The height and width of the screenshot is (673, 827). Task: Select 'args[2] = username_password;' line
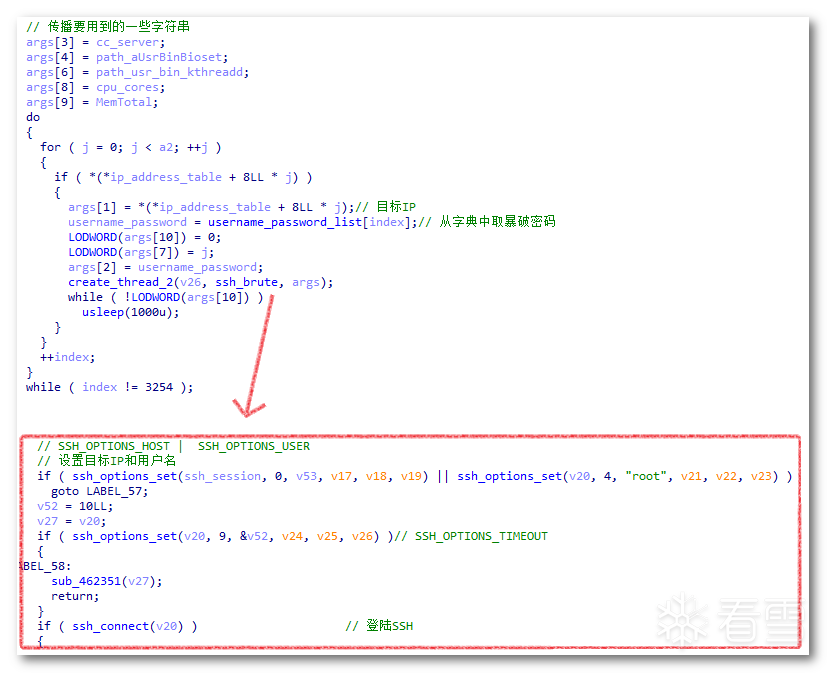pos(166,267)
